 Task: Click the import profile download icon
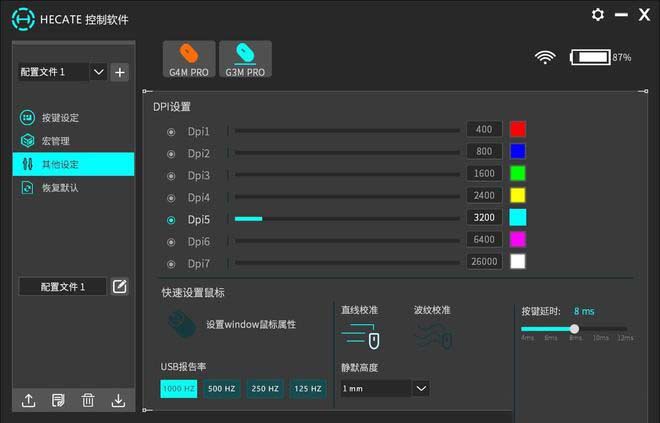[118, 400]
